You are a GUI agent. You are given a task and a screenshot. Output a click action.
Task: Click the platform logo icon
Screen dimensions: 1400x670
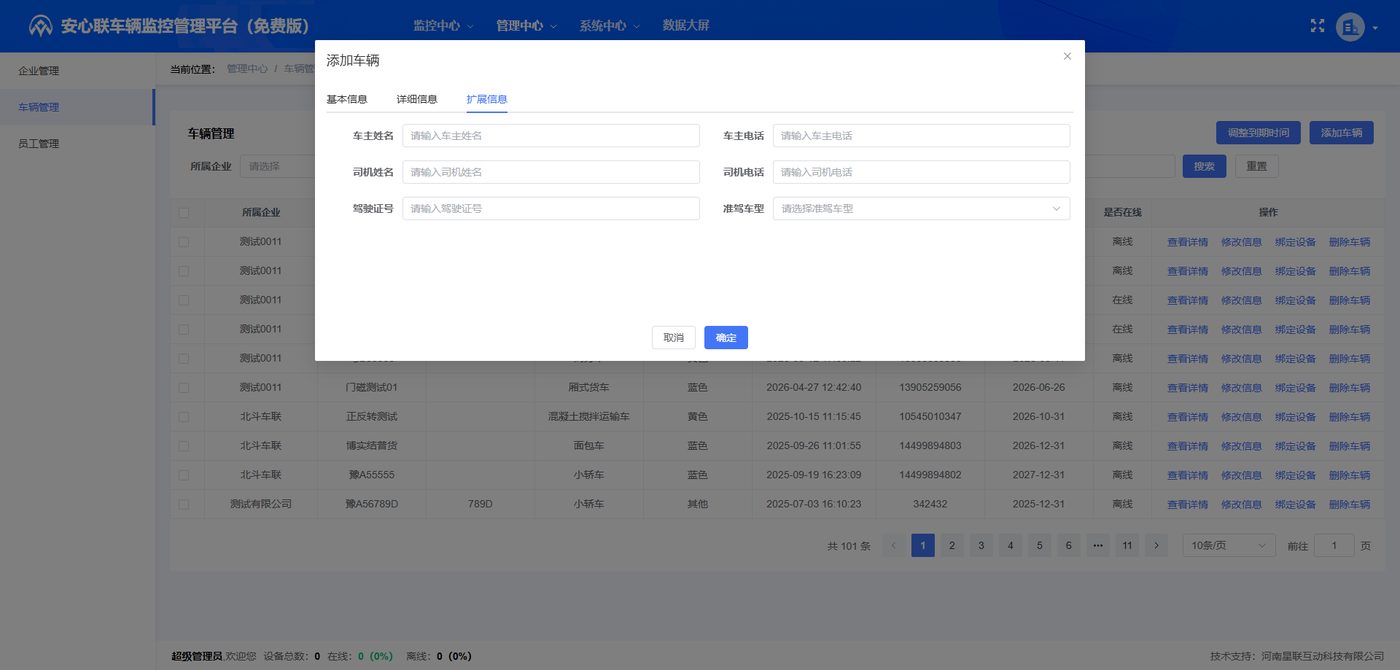[x=40, y=26]
